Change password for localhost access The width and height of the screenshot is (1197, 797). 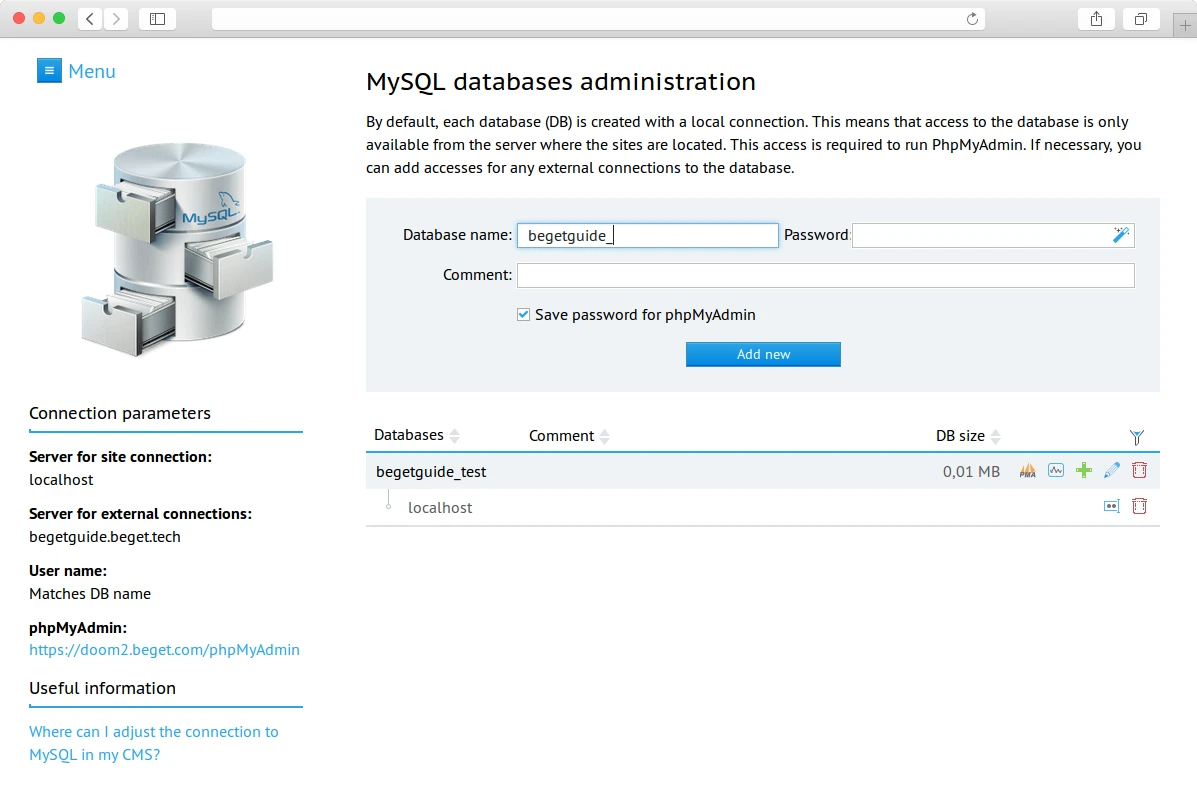click(x=1111, y=506)
